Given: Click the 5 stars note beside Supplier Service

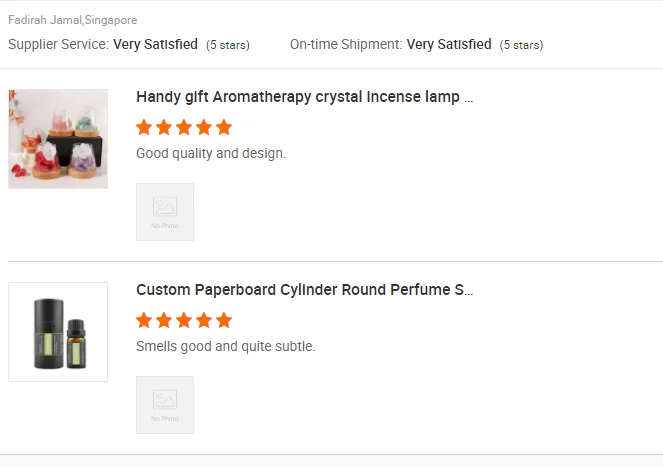Looking at the screenshot, I should (x=228, y=45).
